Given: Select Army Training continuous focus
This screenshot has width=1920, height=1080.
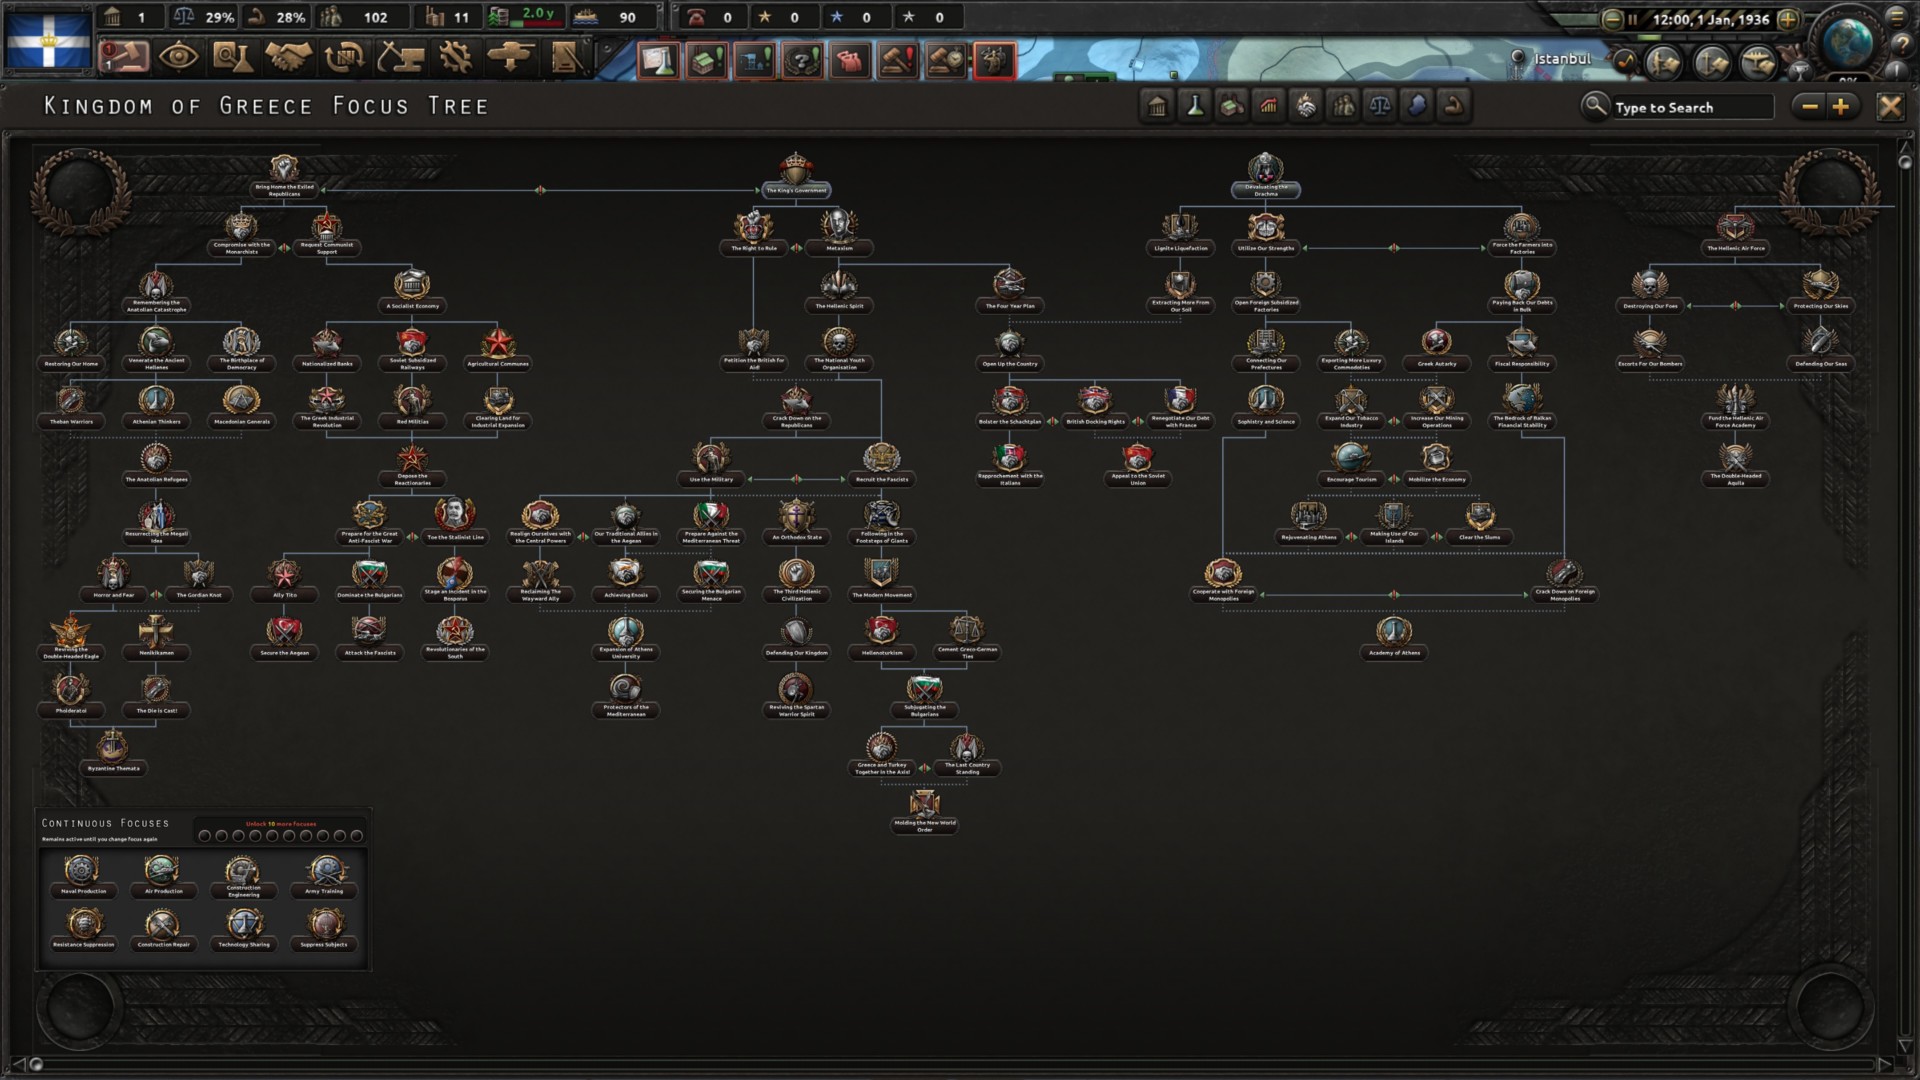Looking at the screenshot, I should point(325,873).
